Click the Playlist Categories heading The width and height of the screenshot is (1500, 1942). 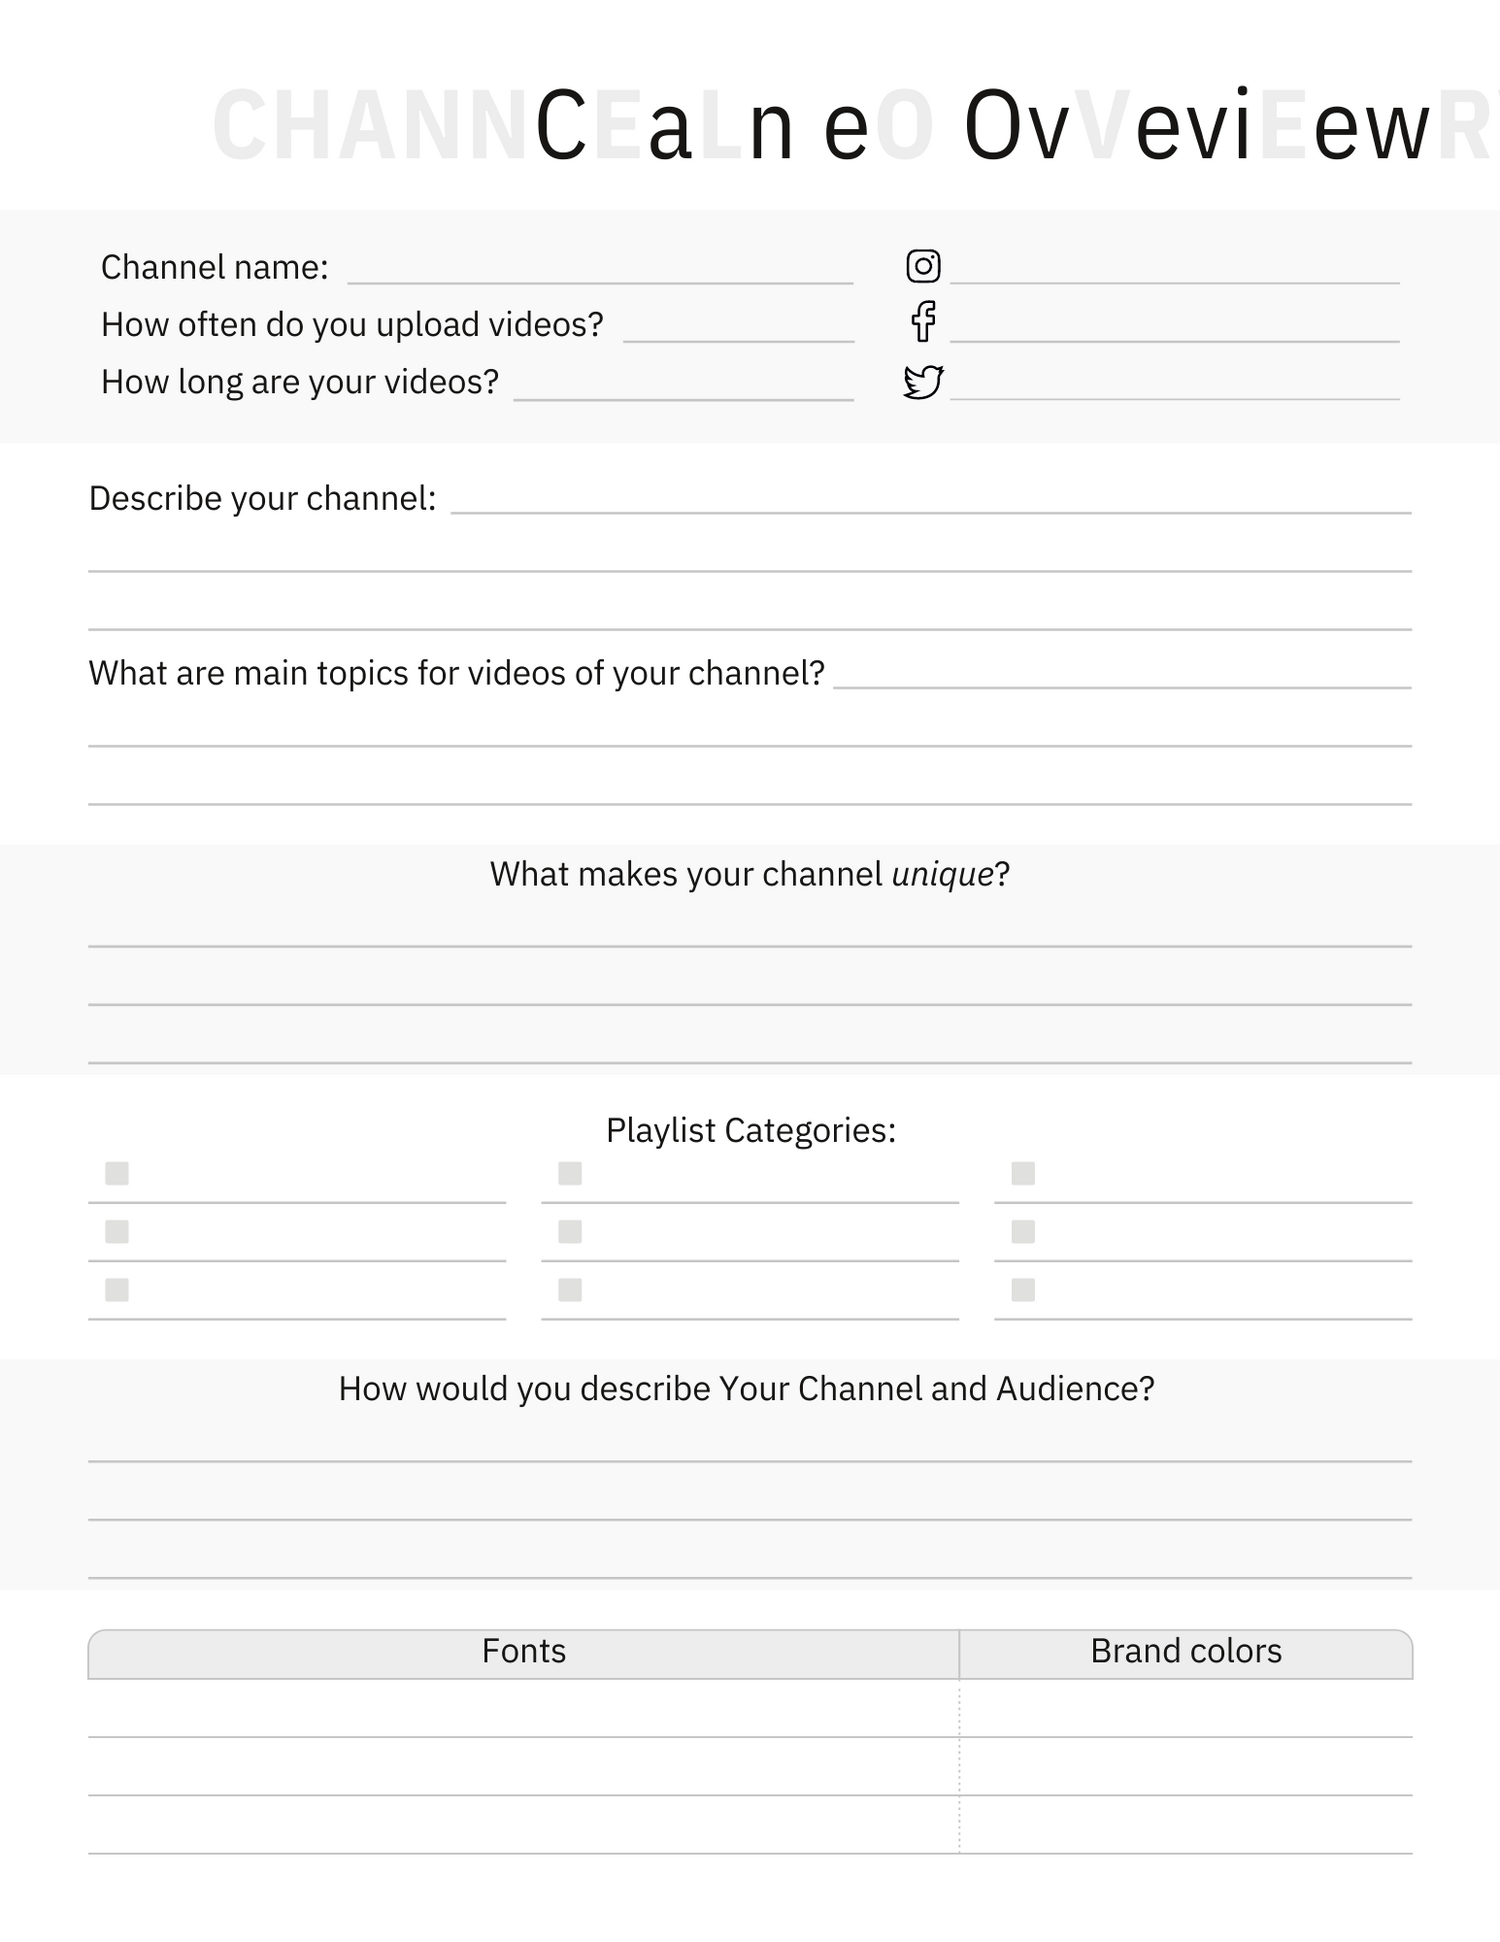point(750,1130)
